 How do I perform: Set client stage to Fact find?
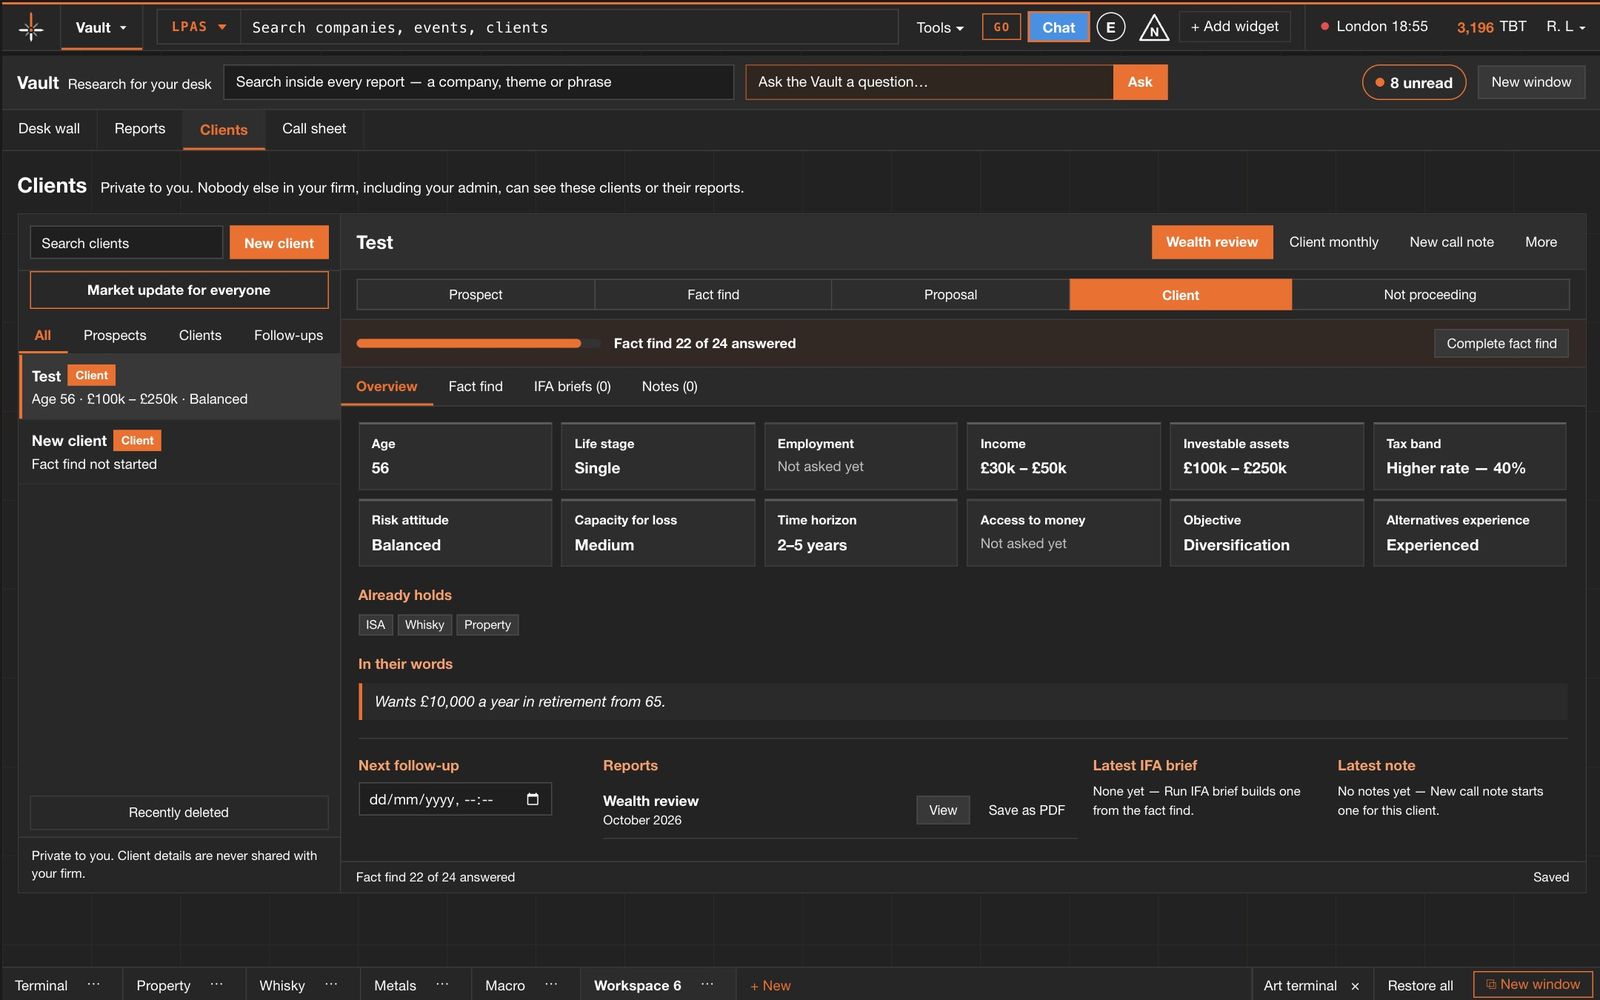pos(713,295)
